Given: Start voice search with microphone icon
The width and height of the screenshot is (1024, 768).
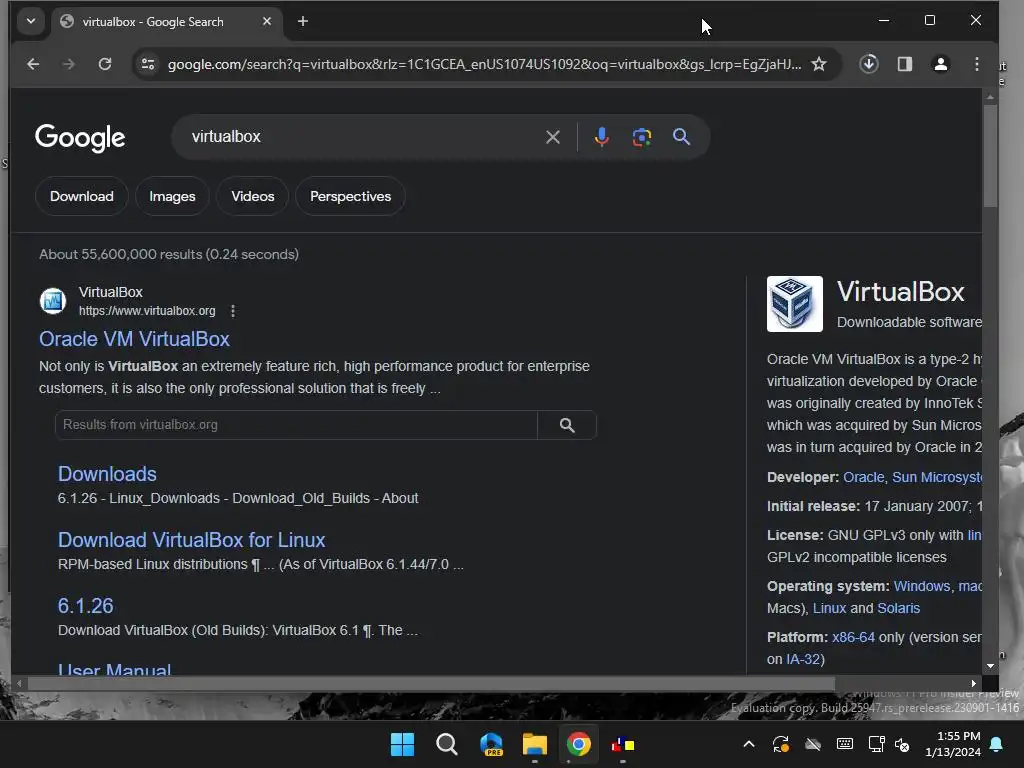Looking at the screenshot, I should [601, 137].
